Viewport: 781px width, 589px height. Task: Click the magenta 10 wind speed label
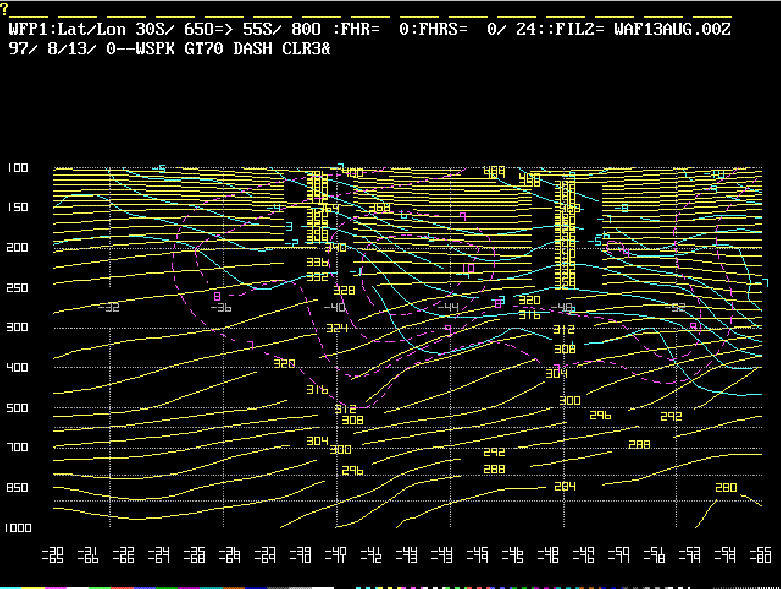tap(468, 269)
